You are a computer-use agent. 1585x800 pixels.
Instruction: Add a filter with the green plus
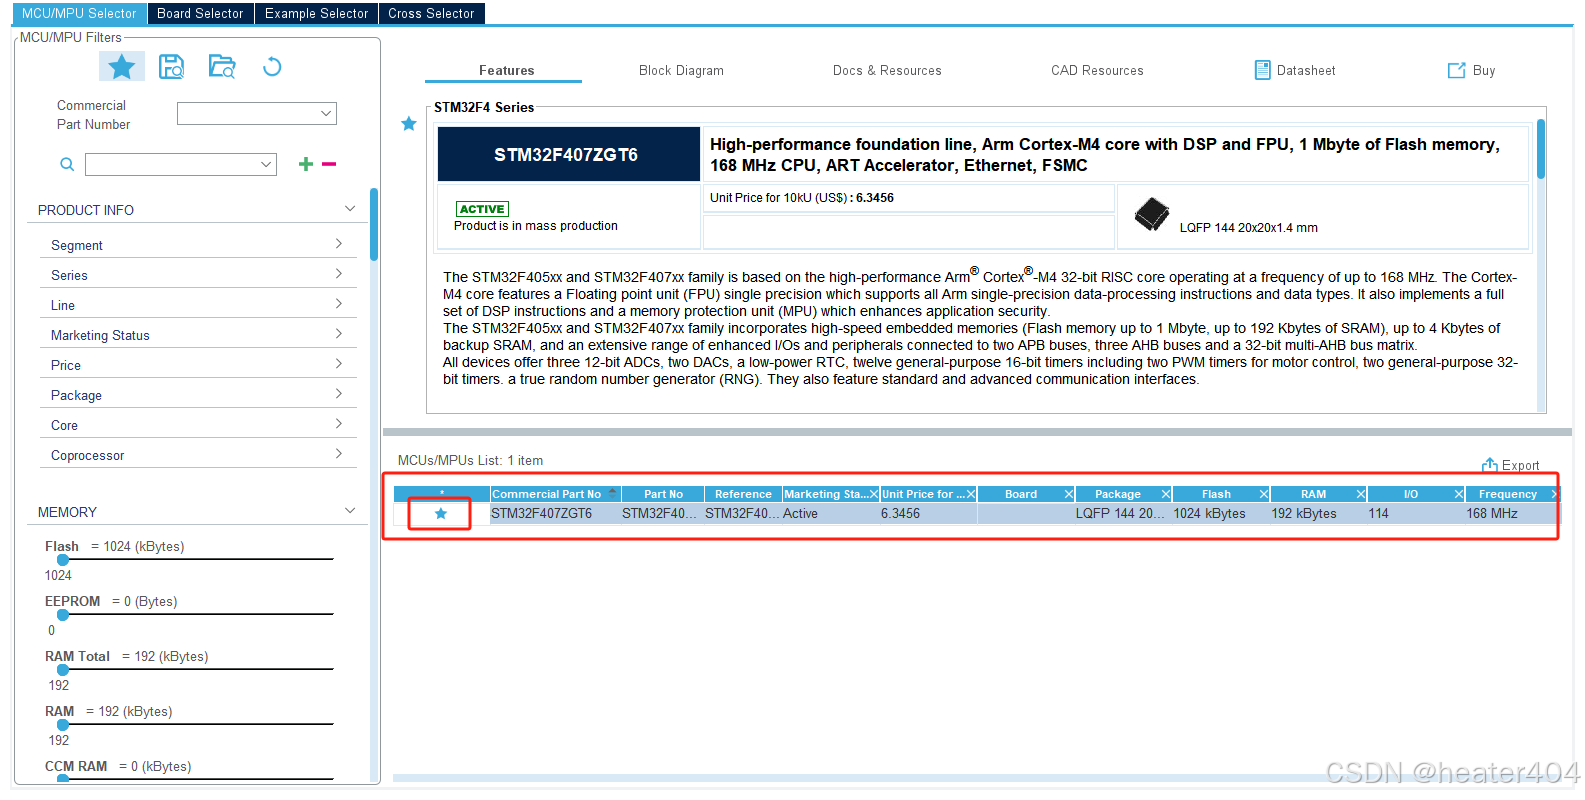306,164
